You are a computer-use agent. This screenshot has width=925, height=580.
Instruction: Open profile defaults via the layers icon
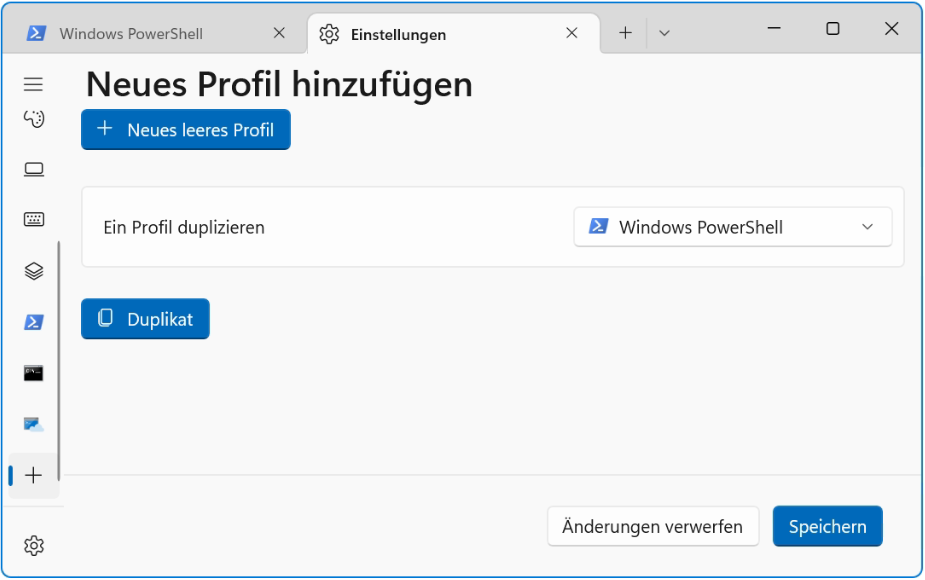click(x=34, y=271)
